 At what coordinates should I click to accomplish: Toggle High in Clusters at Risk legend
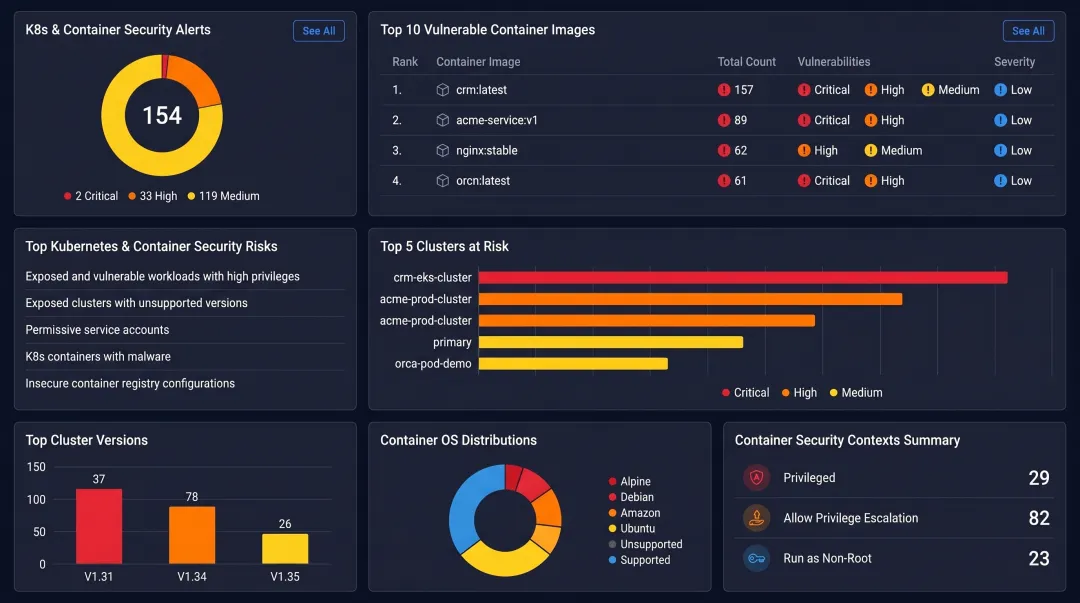tap(799, 393)
